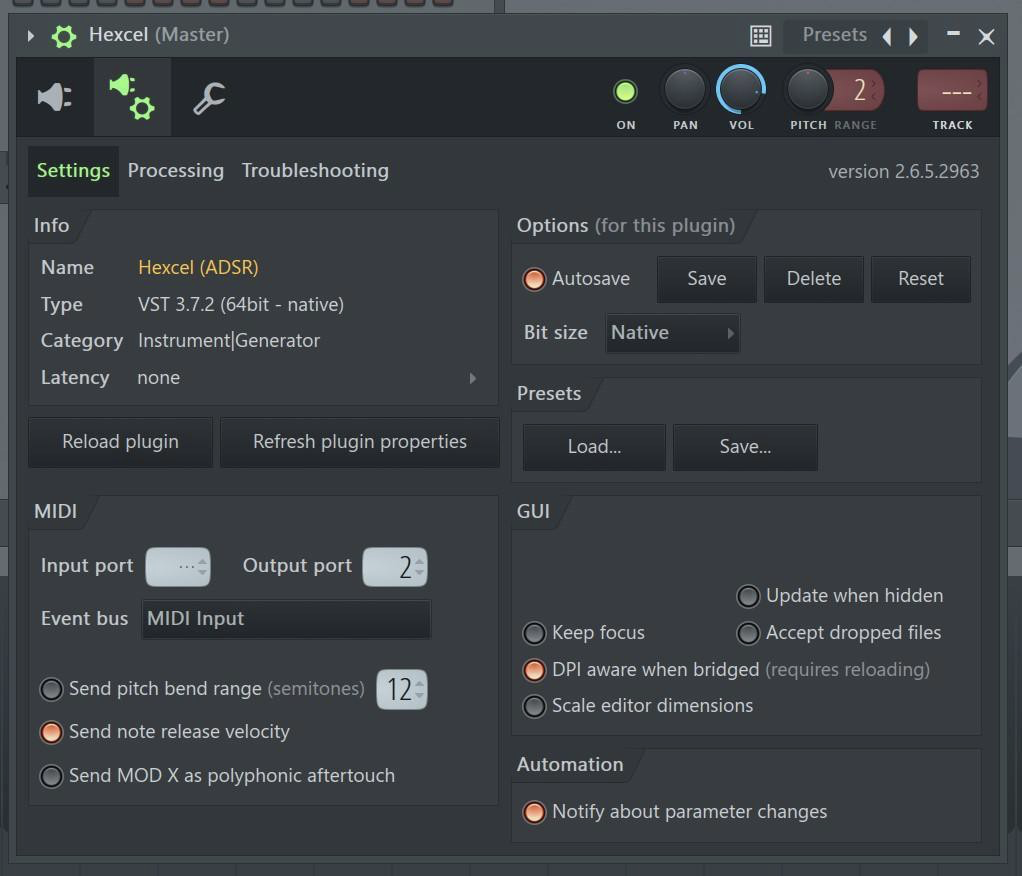Expand the Latency options arrow
This screenshot has width=1022, height=876.
473,378
